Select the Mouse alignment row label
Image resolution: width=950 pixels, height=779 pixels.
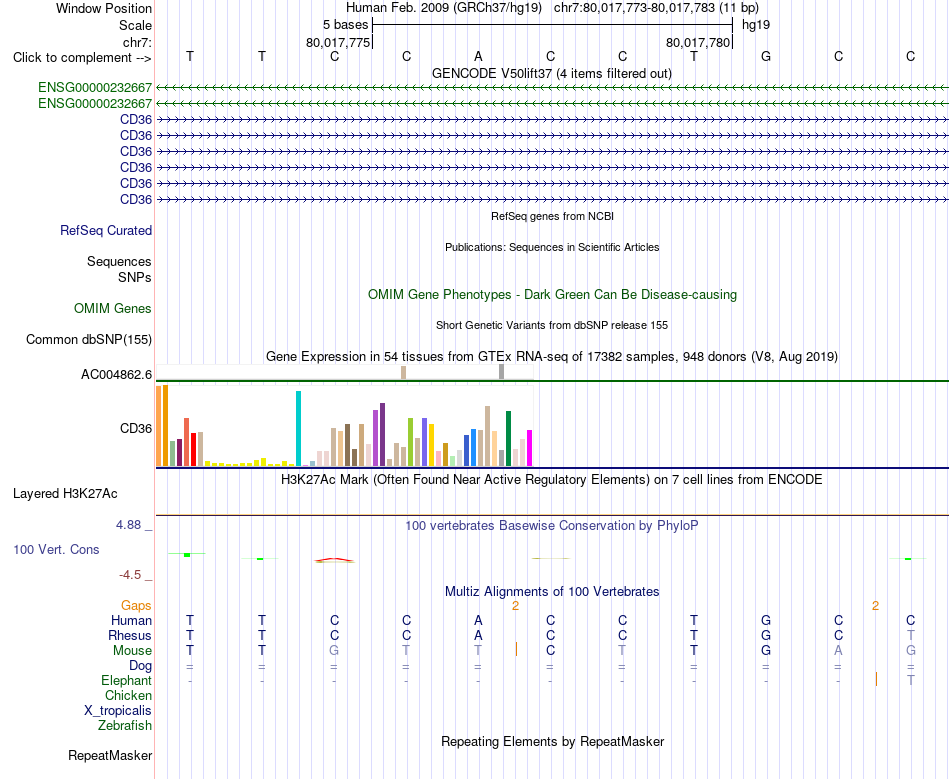[x=133, y=650]
